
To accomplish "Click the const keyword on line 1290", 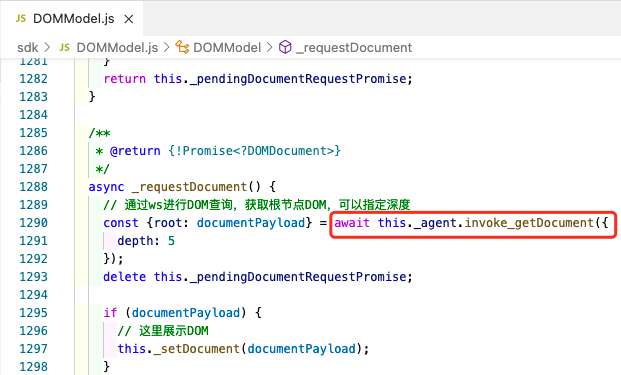I will click(x=121, y=223).
